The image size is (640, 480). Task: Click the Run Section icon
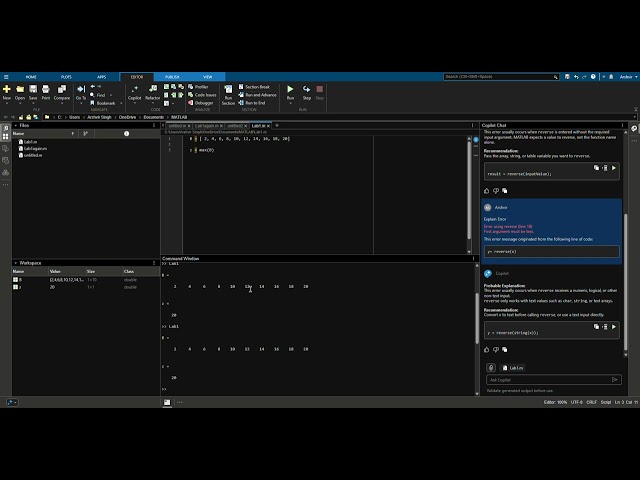228,89
